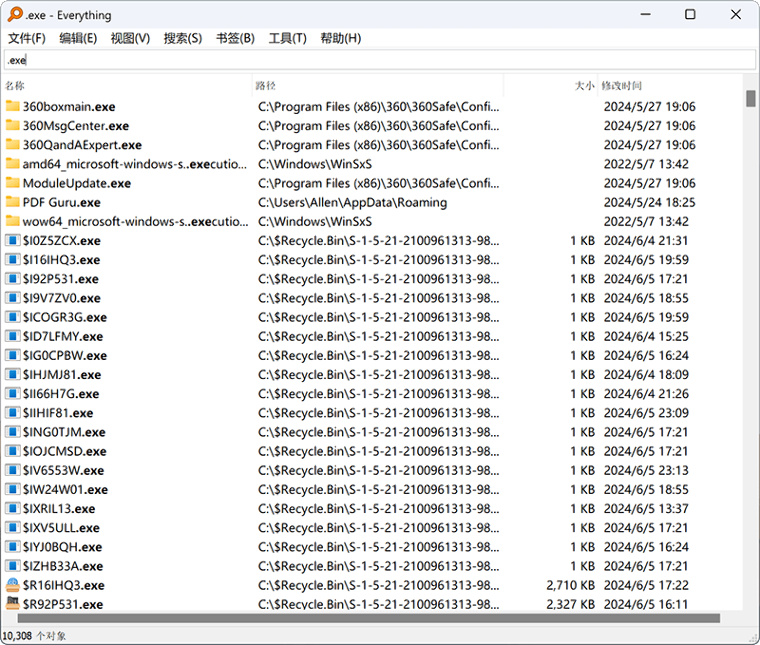
Task: Click the $IOJCMSD.exe file icon
Action: [x=13, y=451]
